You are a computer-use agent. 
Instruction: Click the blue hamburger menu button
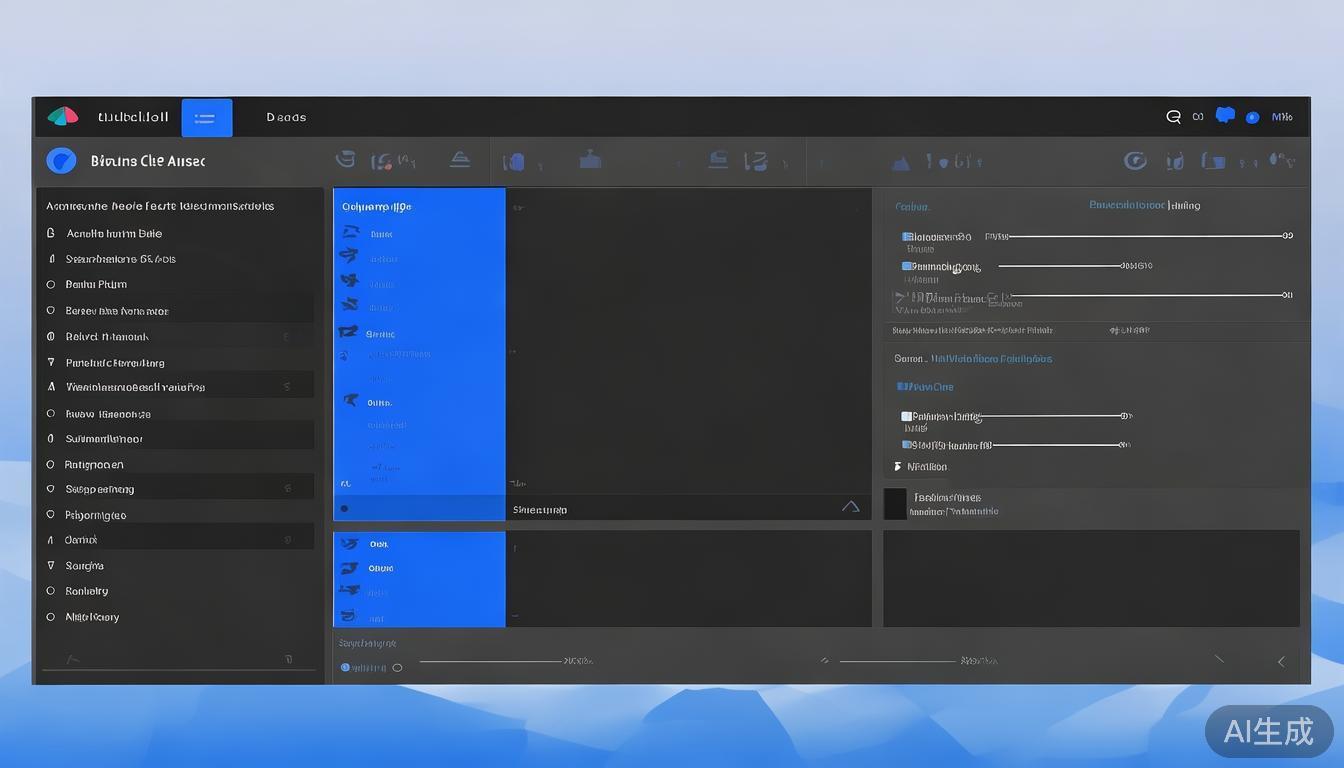pos(206,118)
